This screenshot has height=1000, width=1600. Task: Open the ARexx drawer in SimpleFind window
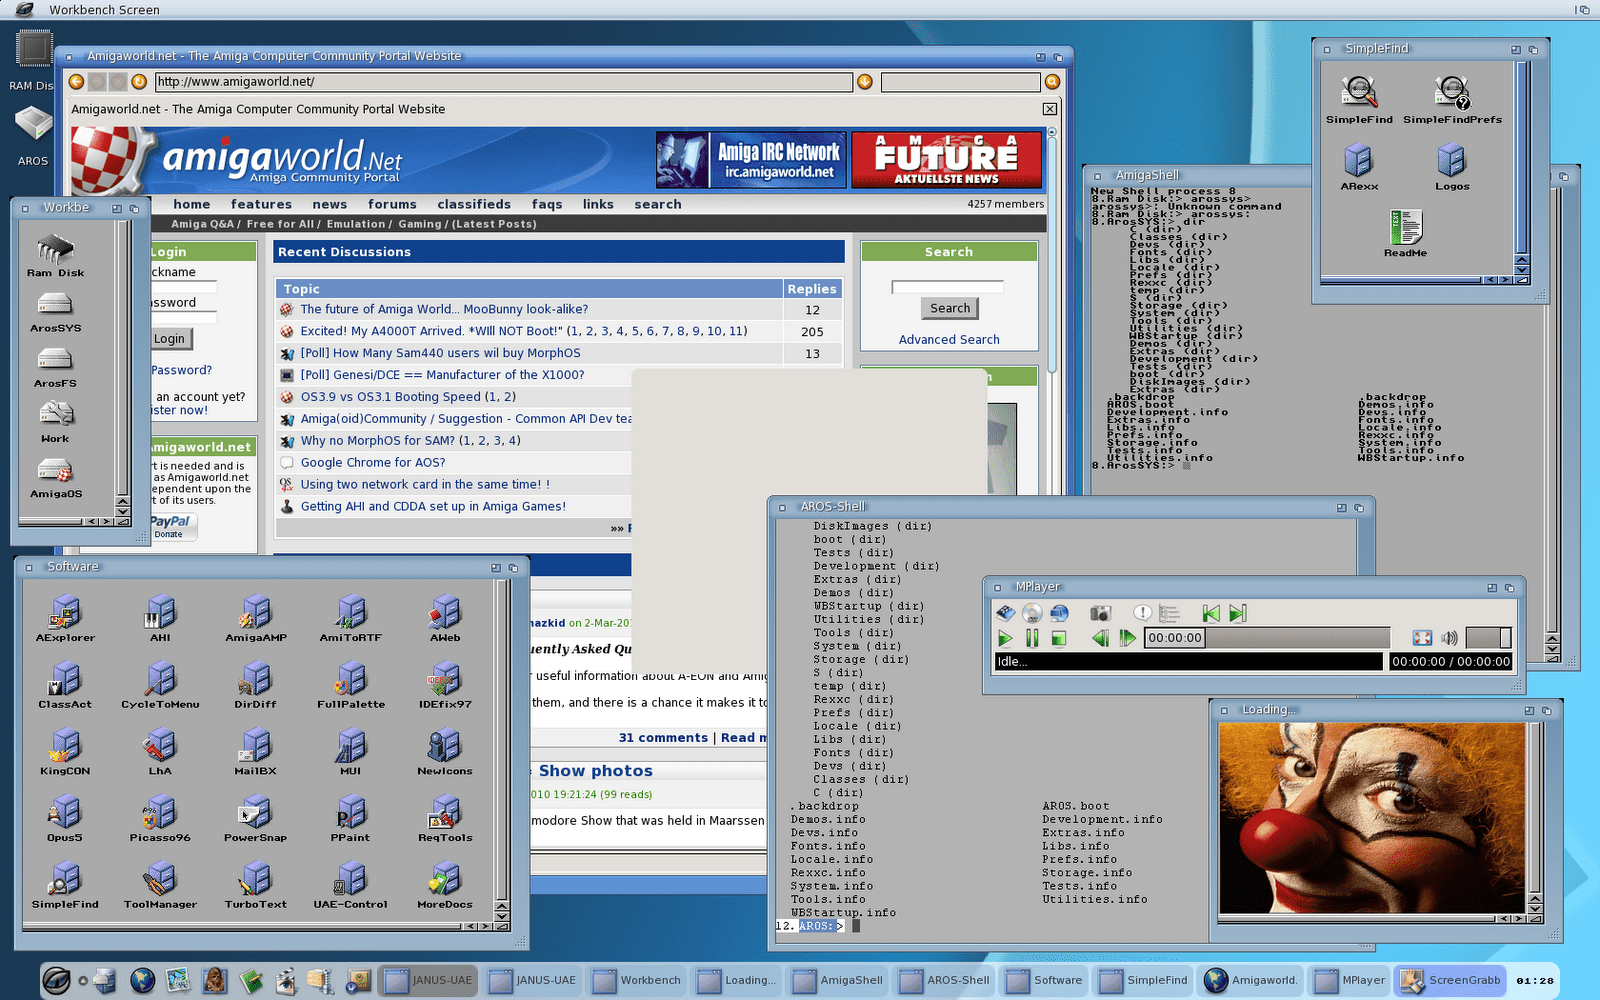(1359, 167)
